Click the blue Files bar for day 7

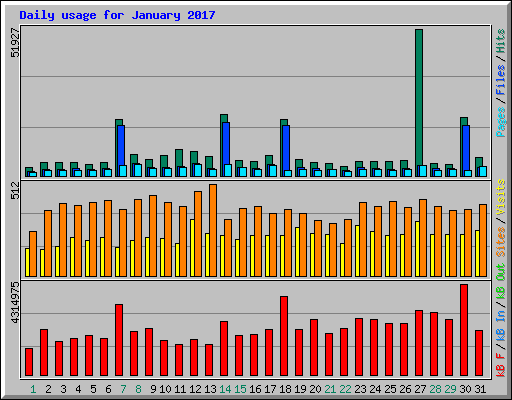pyautogui.click(x=121, y=145)
